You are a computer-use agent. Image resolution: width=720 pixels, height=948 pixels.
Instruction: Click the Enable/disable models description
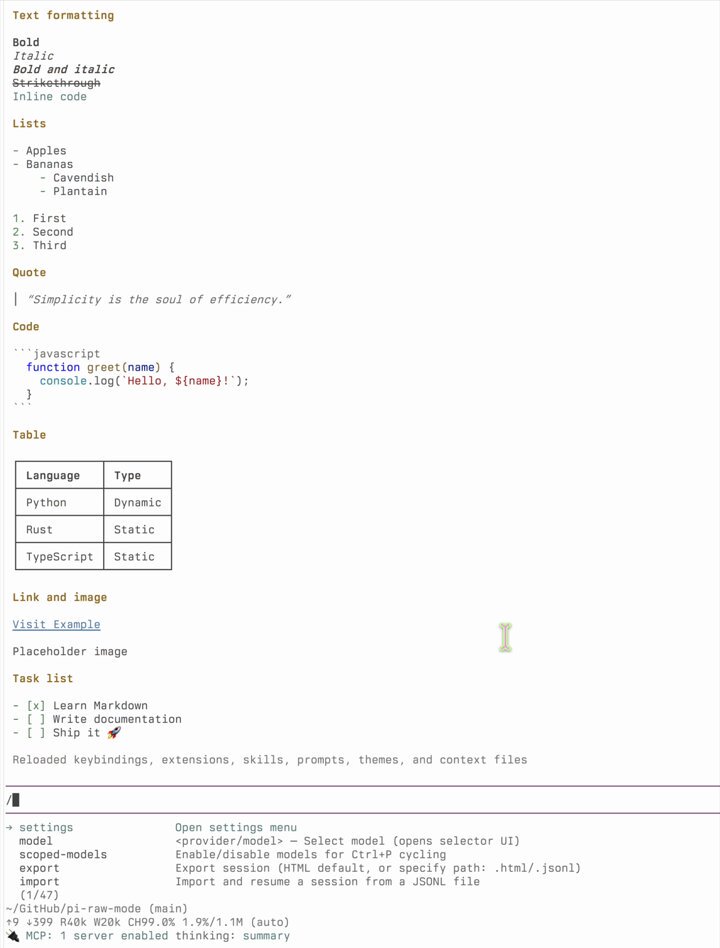tap(311, 854)
